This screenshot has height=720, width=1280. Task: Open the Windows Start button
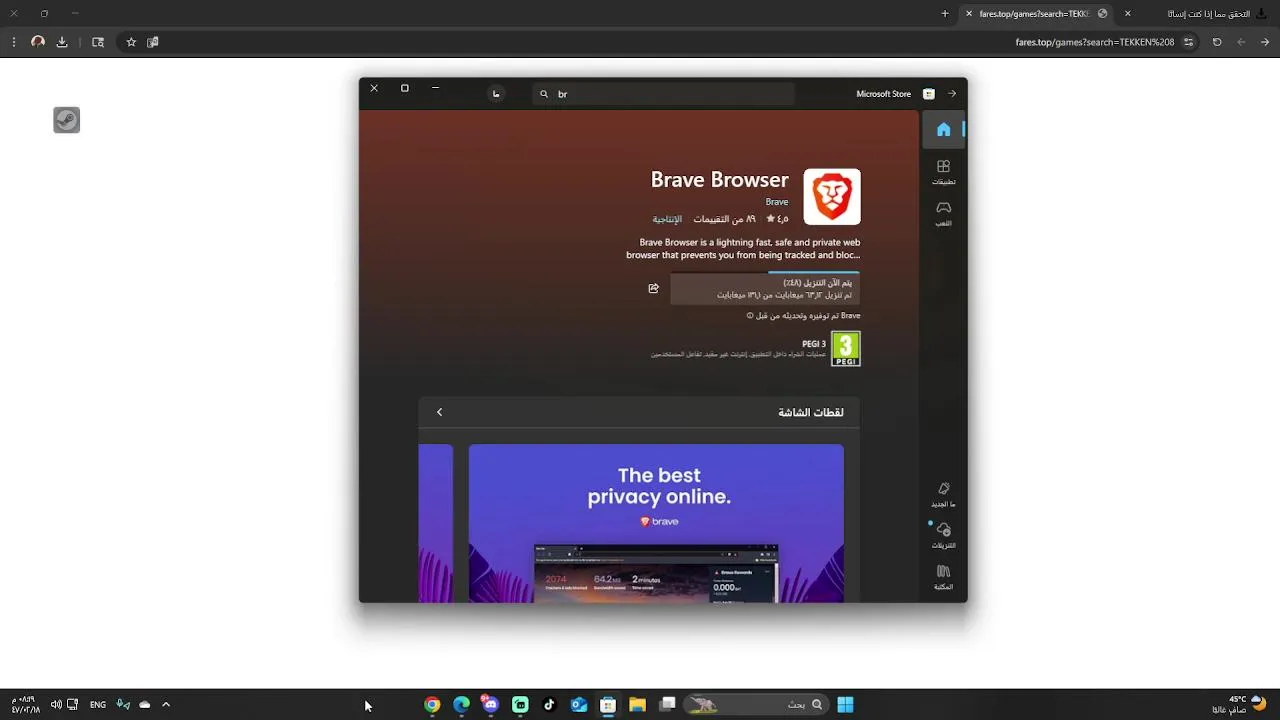coord(845,704)
